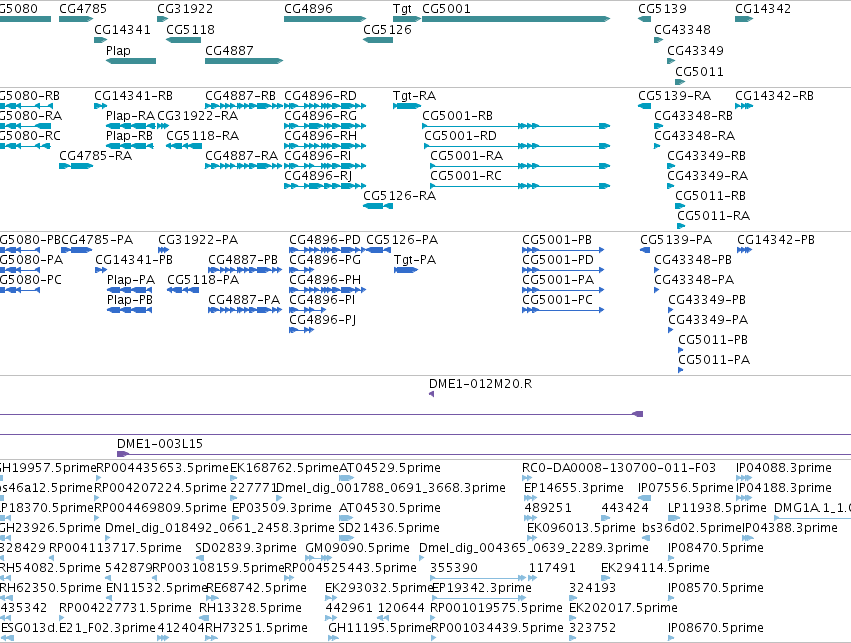Select transcript CG4896-RI
The height and width of the screenshot is (643, 851).
325,165
